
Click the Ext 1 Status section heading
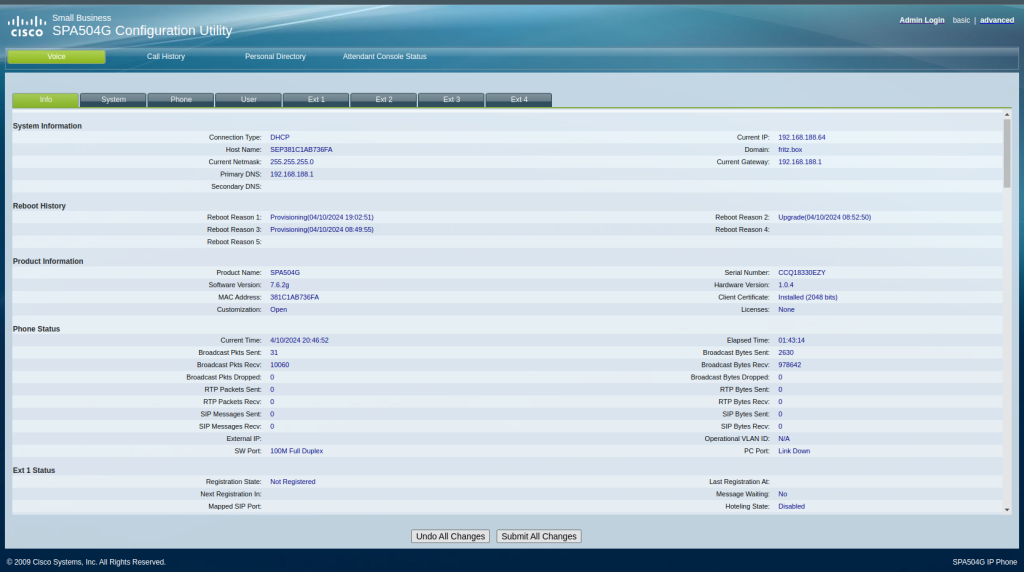coord(34,471)
